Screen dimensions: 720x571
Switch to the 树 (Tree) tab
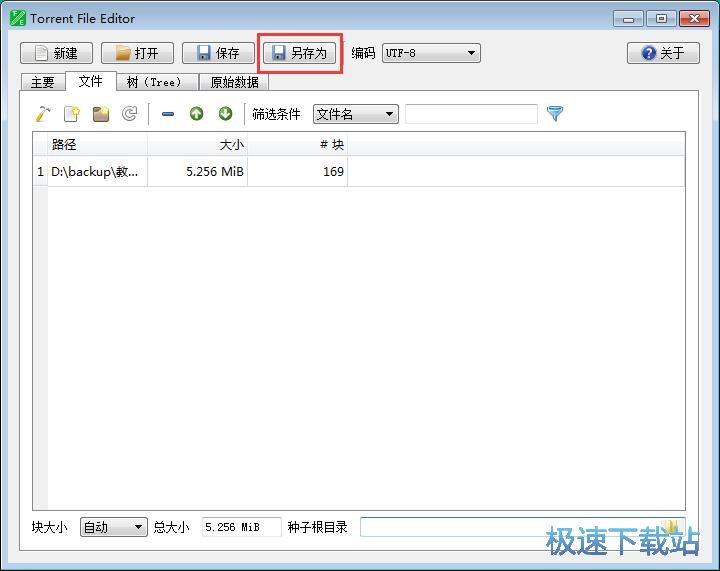coord(153,82)
